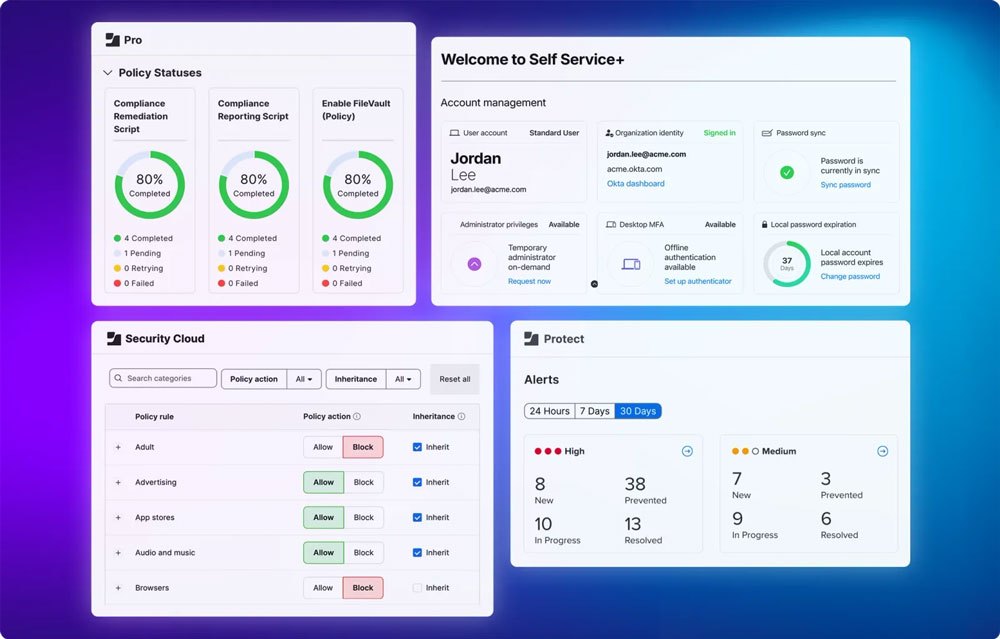Open the Inheritance All dropdown

click(x=403, y=379)
